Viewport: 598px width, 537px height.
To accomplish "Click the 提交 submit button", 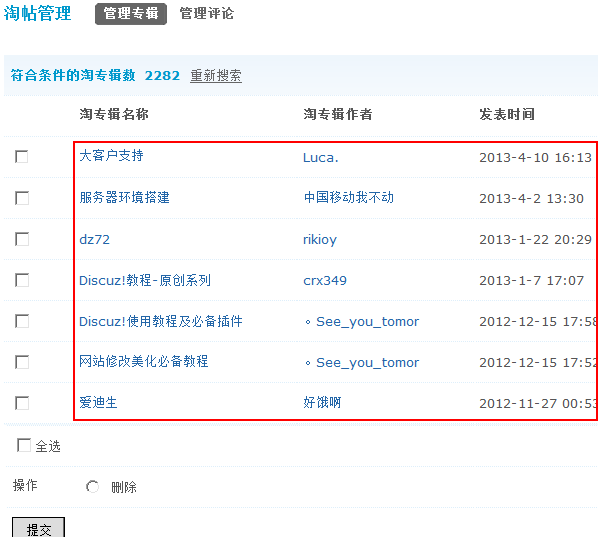I will point(39,528).
